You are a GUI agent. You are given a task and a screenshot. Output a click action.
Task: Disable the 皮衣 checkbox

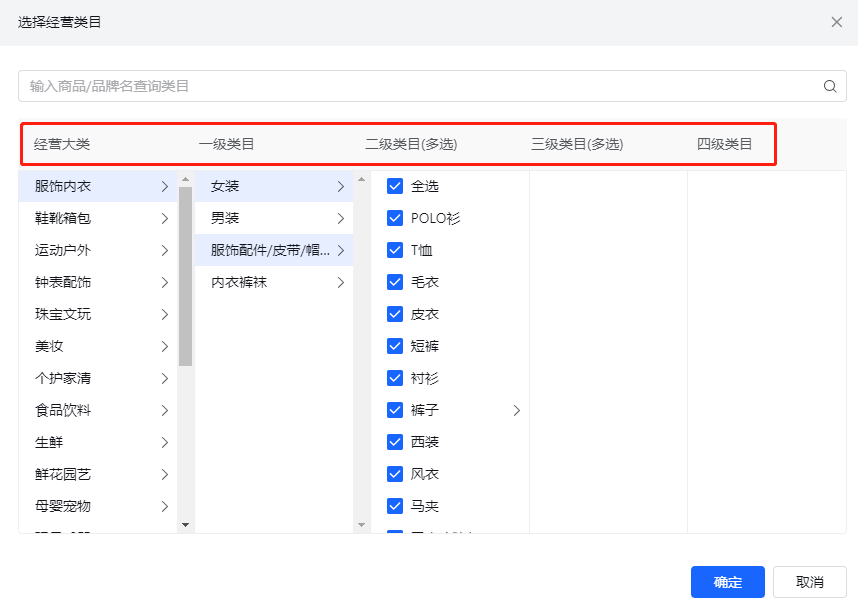tap(395, 314)
